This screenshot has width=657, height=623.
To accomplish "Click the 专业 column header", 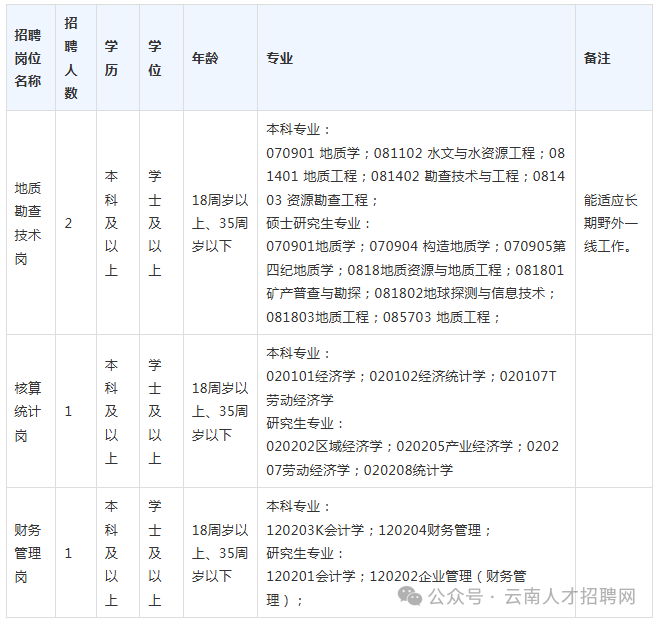I will point(416,58).
